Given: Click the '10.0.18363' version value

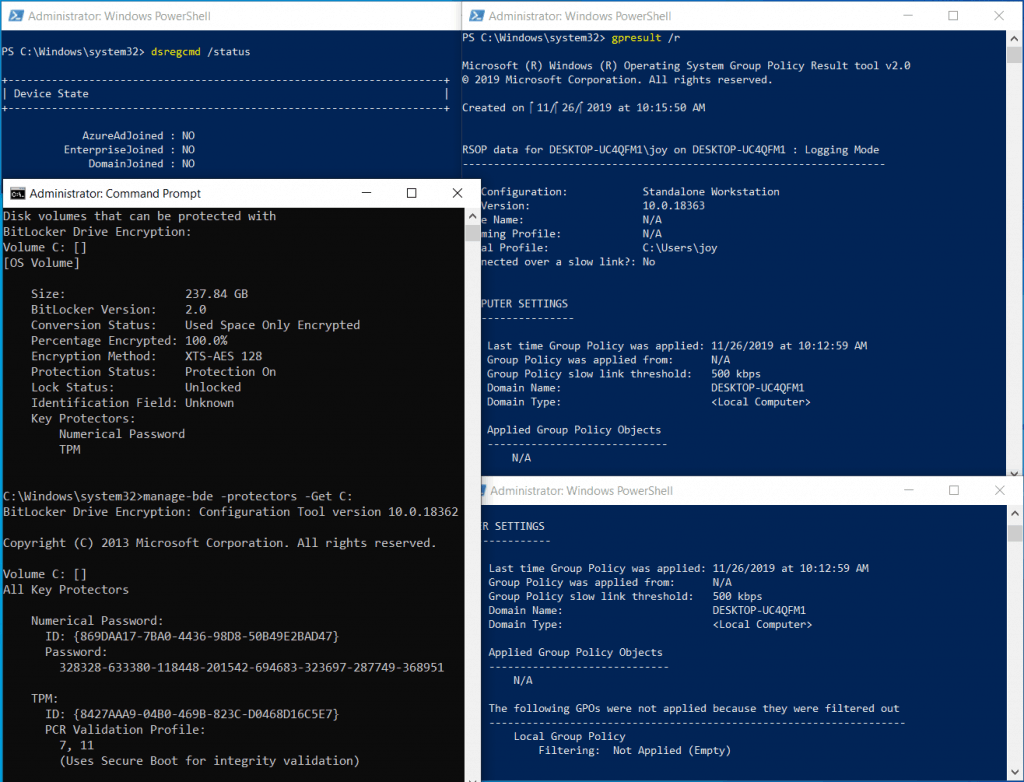Looking at the screenshot, I should pyautogui.click(x=673, y=206).
